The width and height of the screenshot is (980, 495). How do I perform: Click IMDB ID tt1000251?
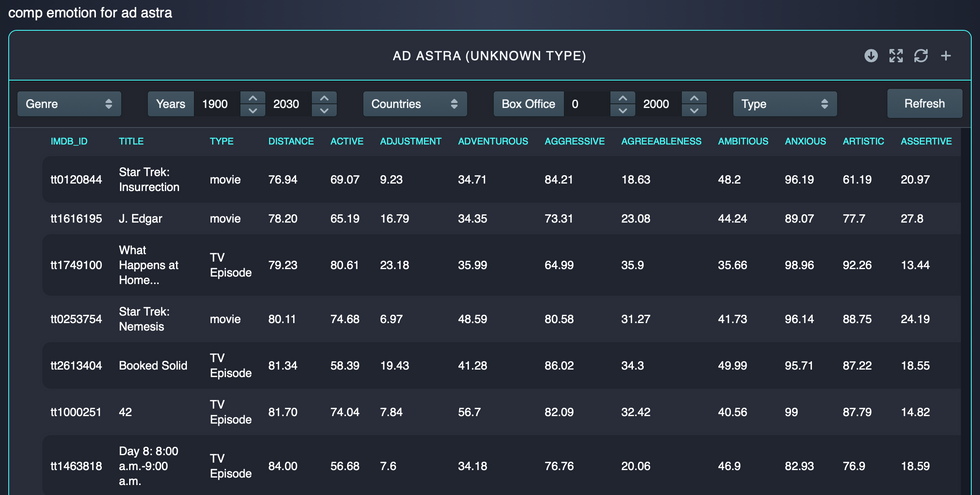tap(76, 412)
